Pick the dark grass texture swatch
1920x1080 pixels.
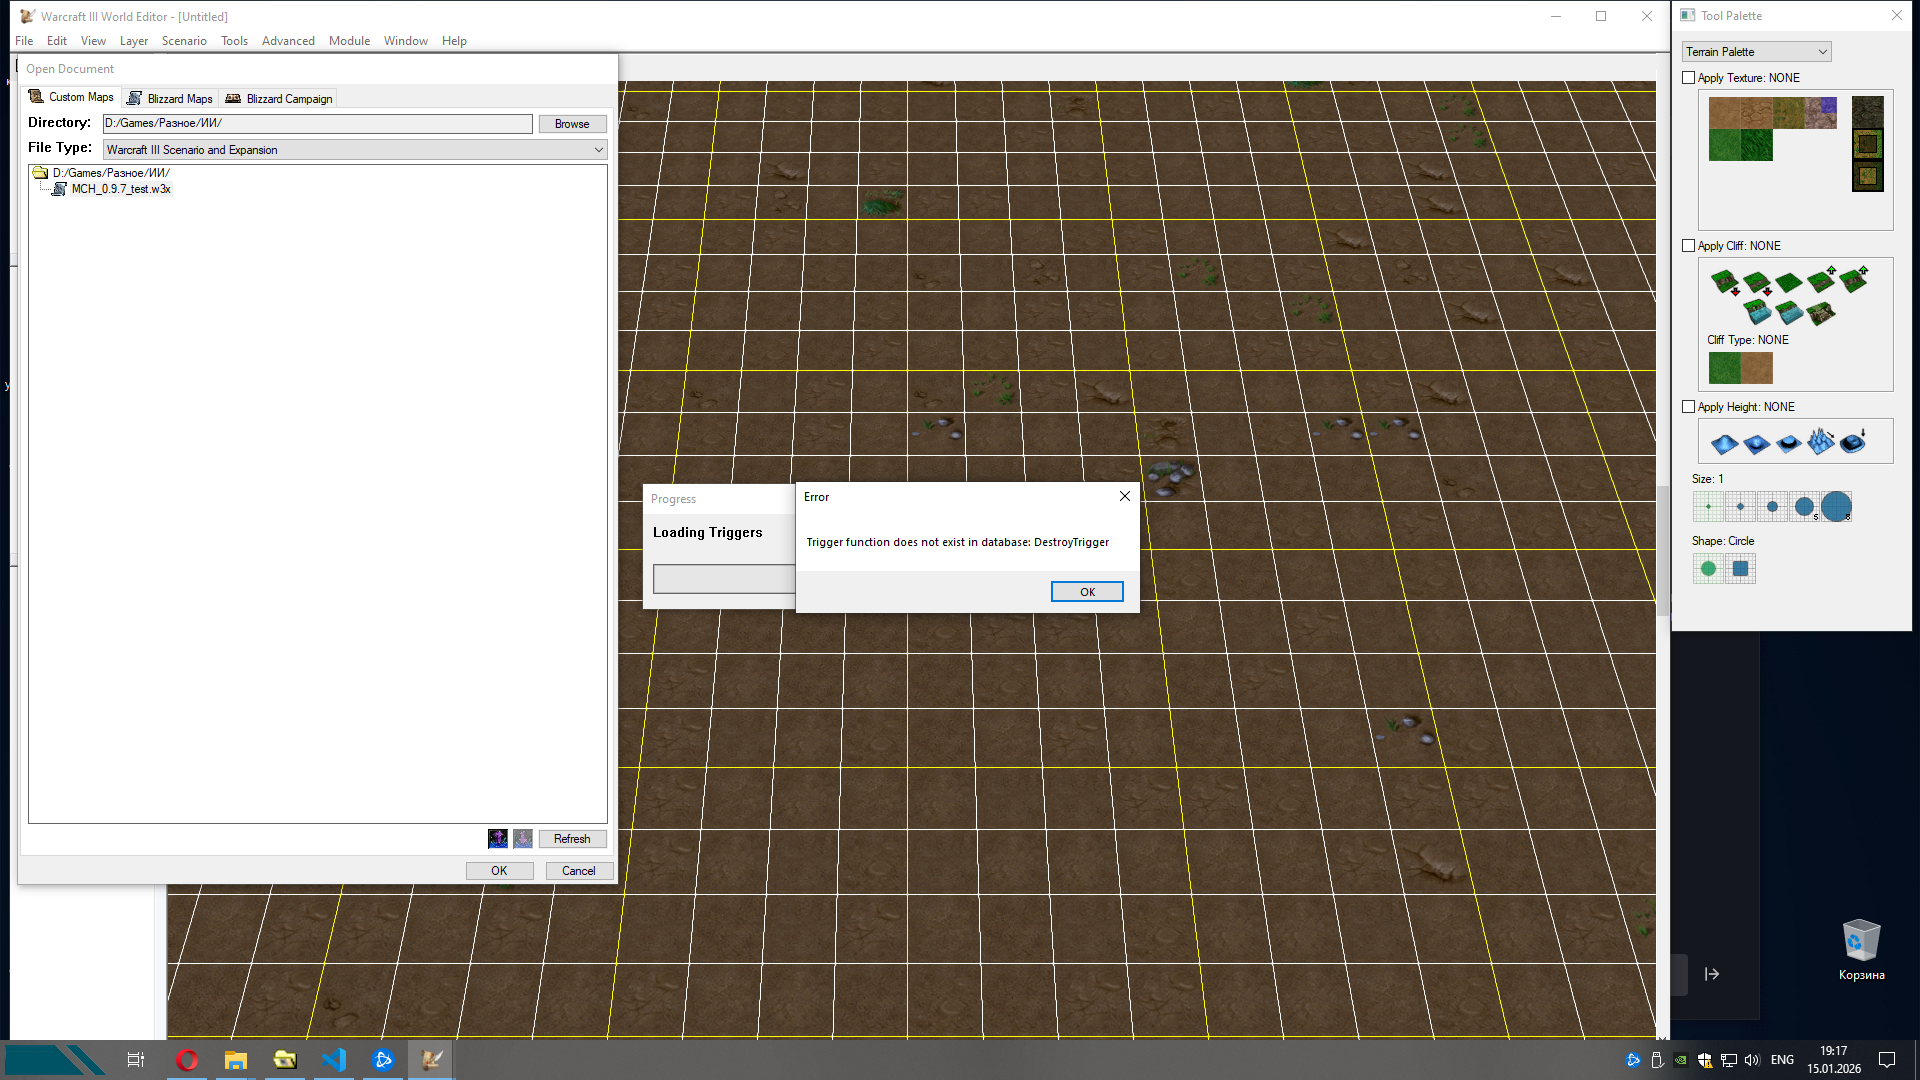(x=1757, y=146)
